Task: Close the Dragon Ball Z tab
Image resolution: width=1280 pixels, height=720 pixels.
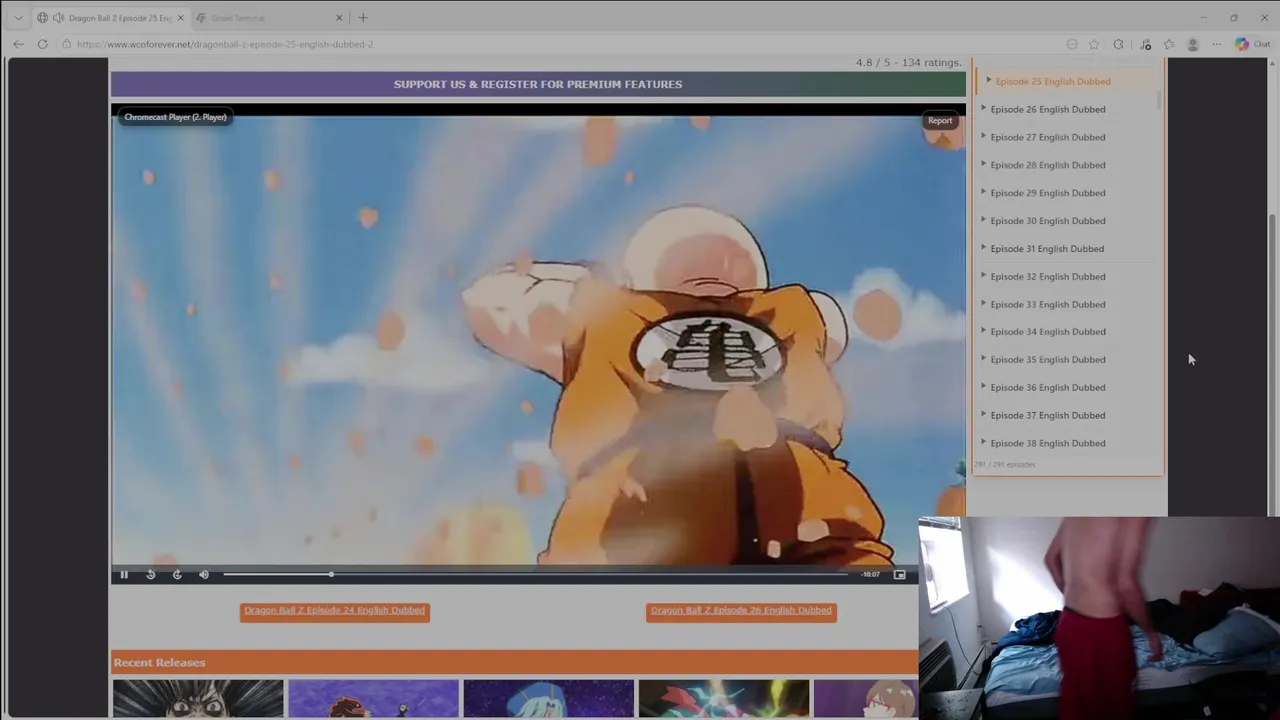Action: 180,18
